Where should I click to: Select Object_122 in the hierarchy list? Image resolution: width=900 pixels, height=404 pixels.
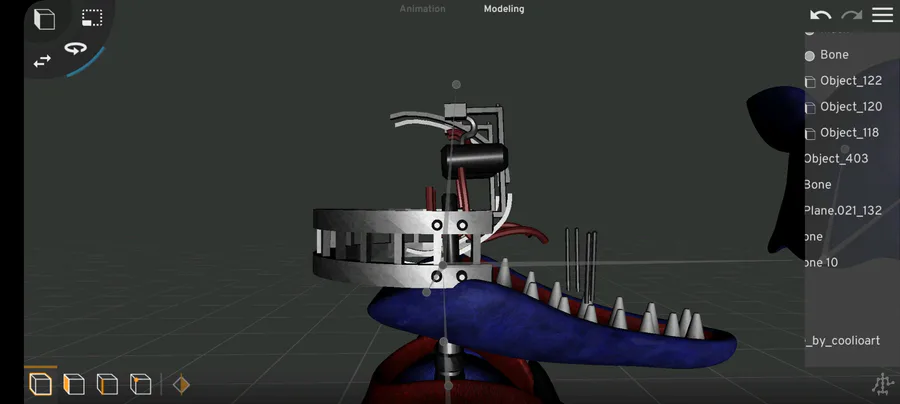pyautogui.click(x=851, y=81)
